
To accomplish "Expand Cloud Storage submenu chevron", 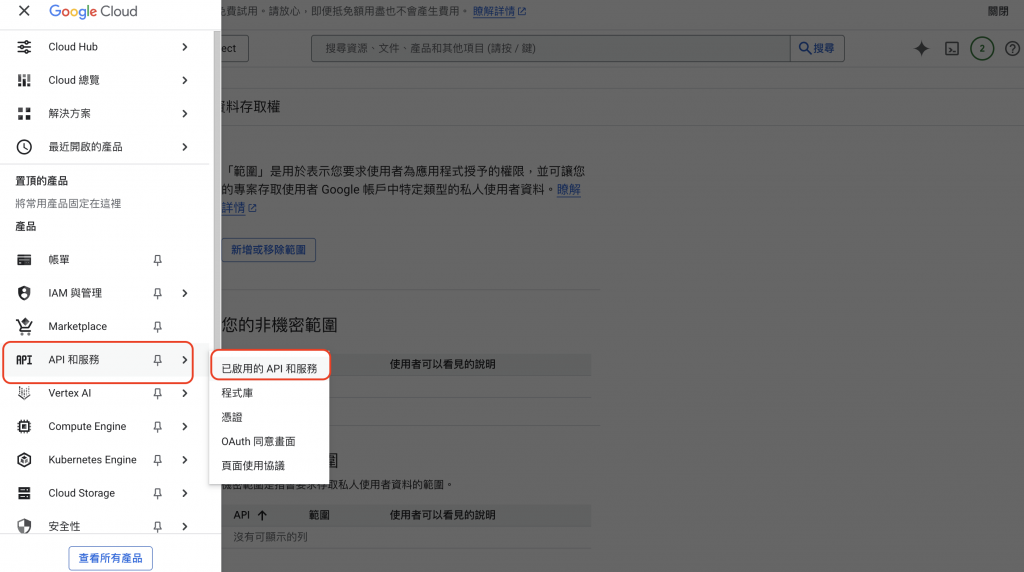I will coord(185,493).
